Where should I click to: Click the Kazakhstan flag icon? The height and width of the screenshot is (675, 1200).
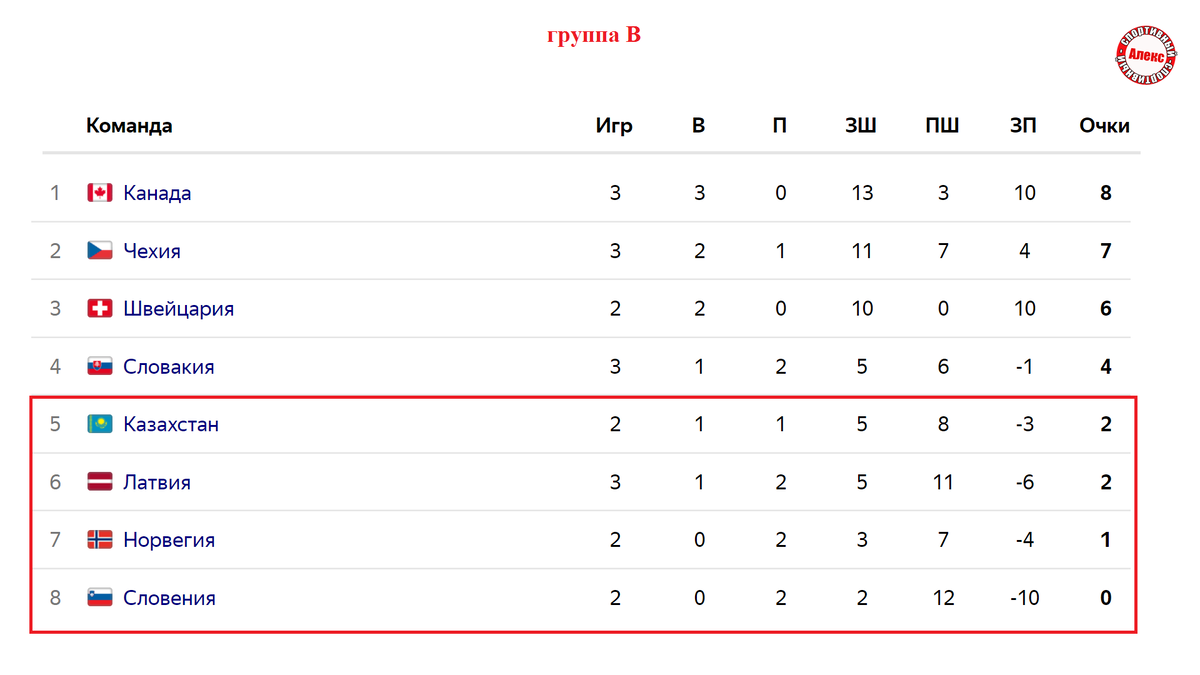[x=99, y=424]
